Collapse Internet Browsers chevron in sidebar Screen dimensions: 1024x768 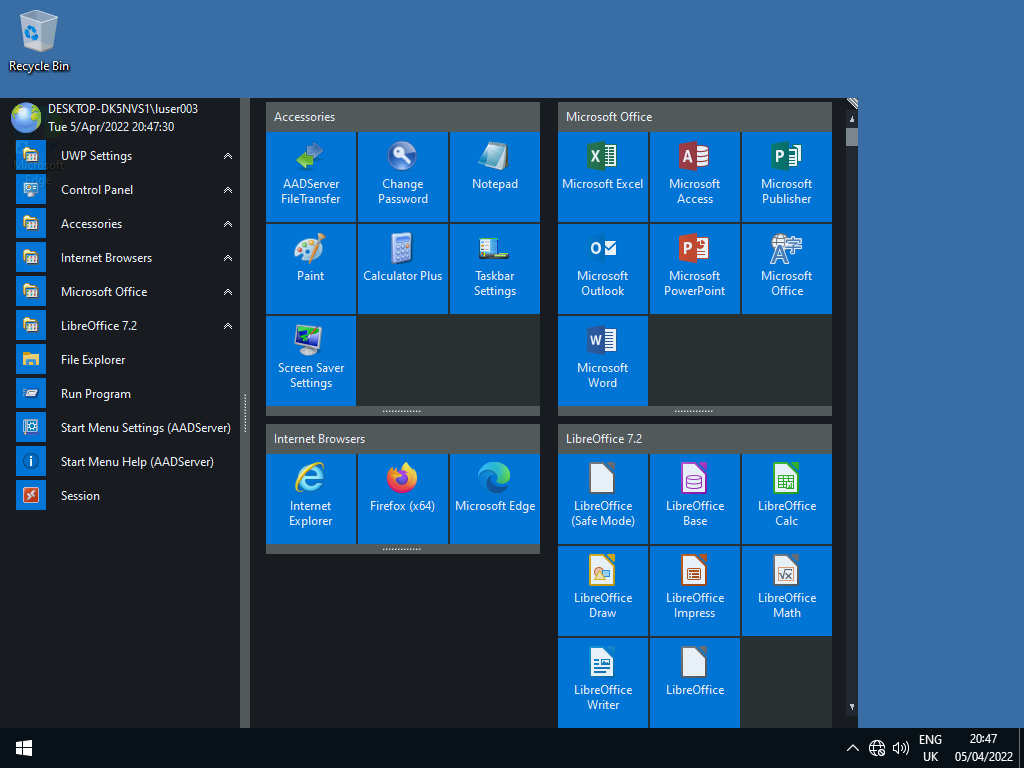(228, 258)
